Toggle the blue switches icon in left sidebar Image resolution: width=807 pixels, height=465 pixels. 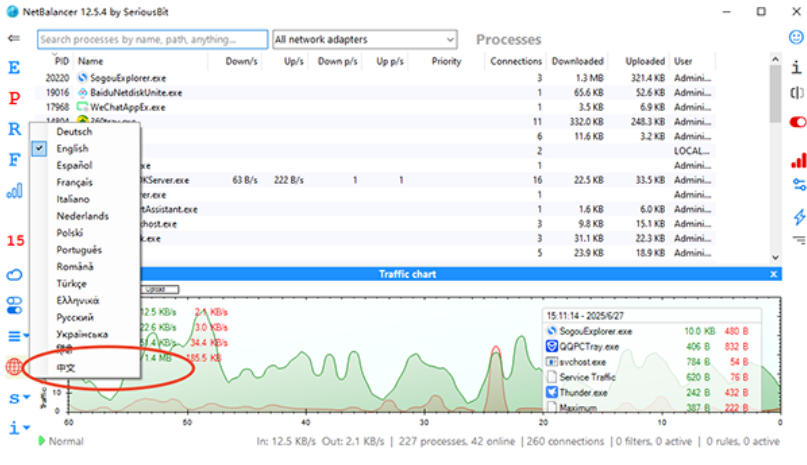pos(14,304)
